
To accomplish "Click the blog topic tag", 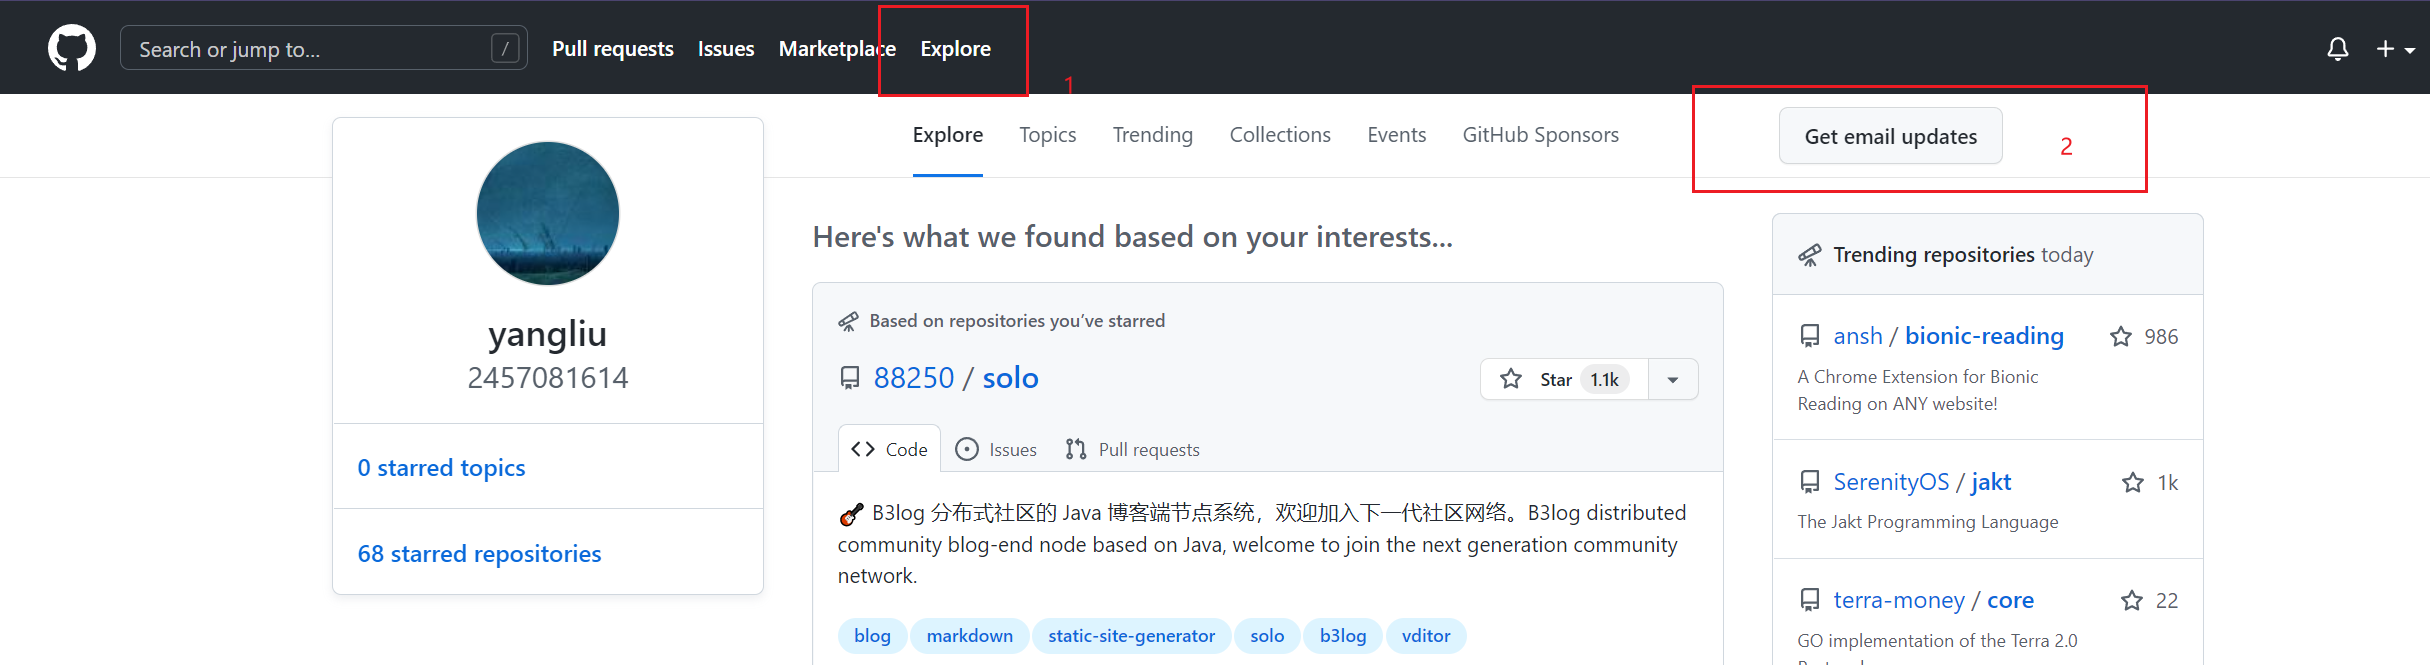I will coord(872,636).
